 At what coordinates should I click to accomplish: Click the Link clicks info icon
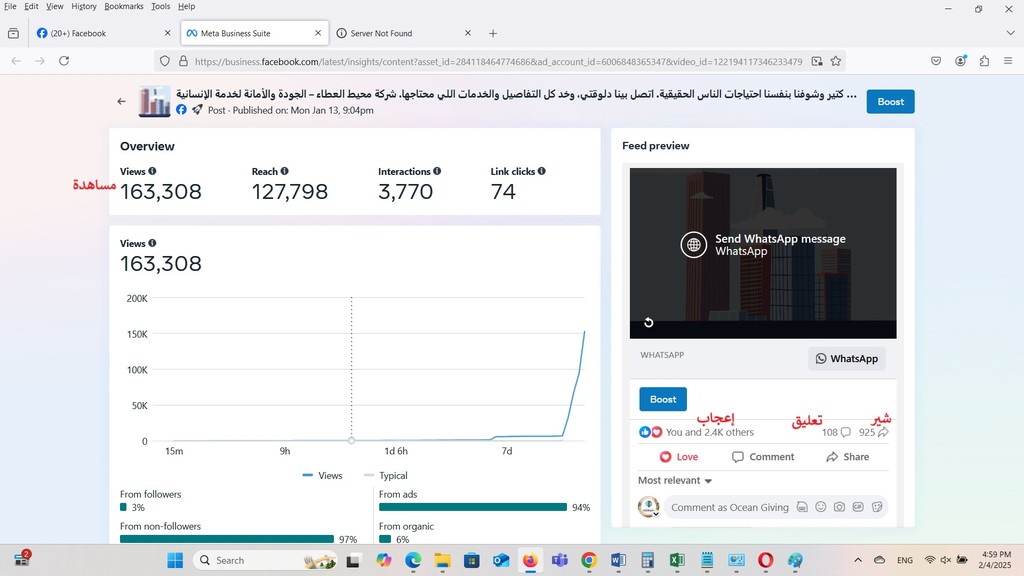[x=541, y=171]
